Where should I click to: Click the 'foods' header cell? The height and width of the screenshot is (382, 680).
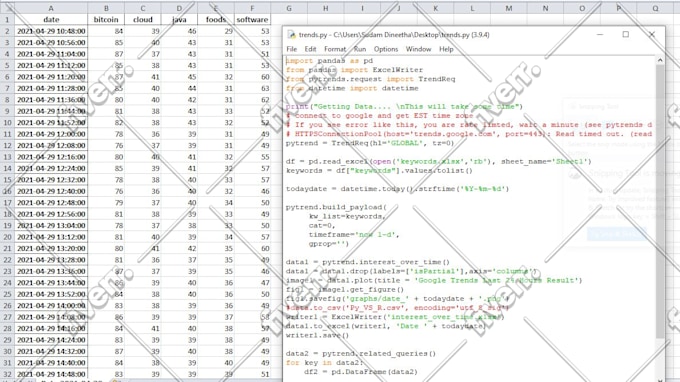pos(216,20)
